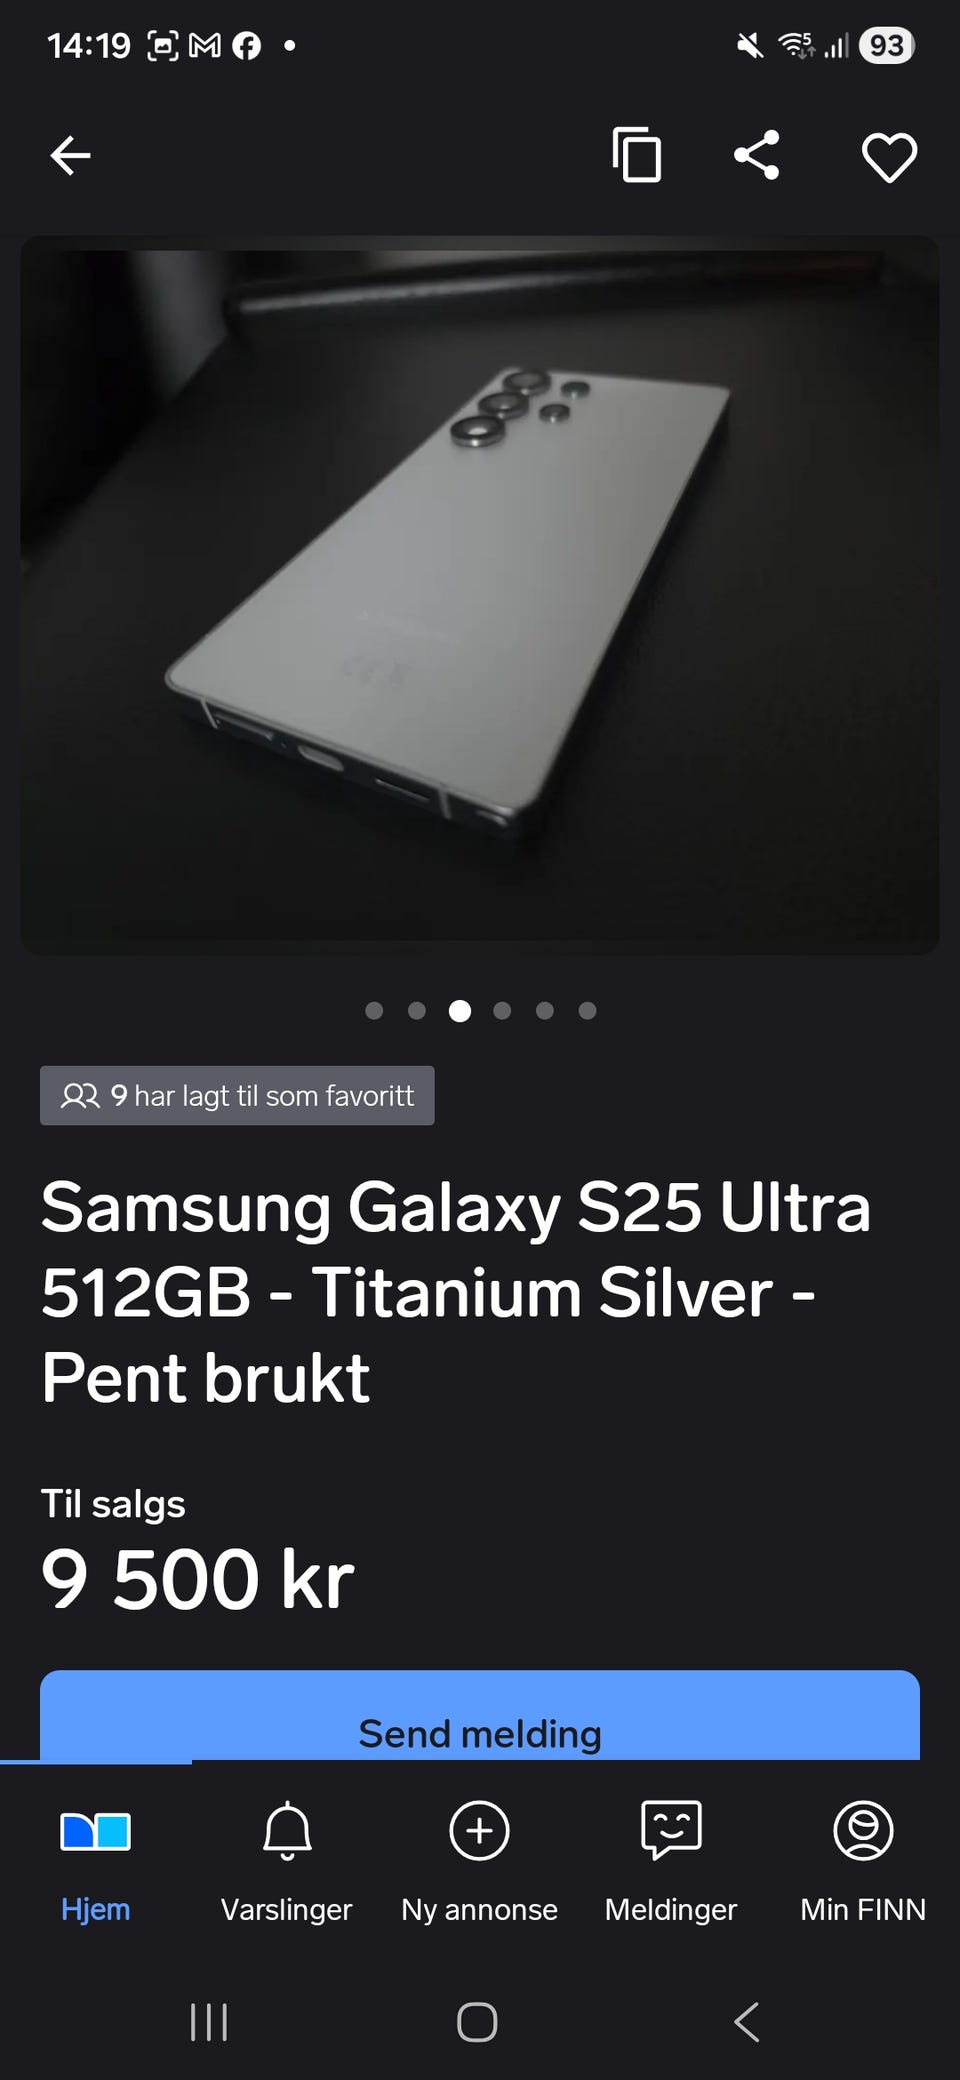Open Meldinger messages tab
960x2080 pixels.
[x=671, y=1862]
